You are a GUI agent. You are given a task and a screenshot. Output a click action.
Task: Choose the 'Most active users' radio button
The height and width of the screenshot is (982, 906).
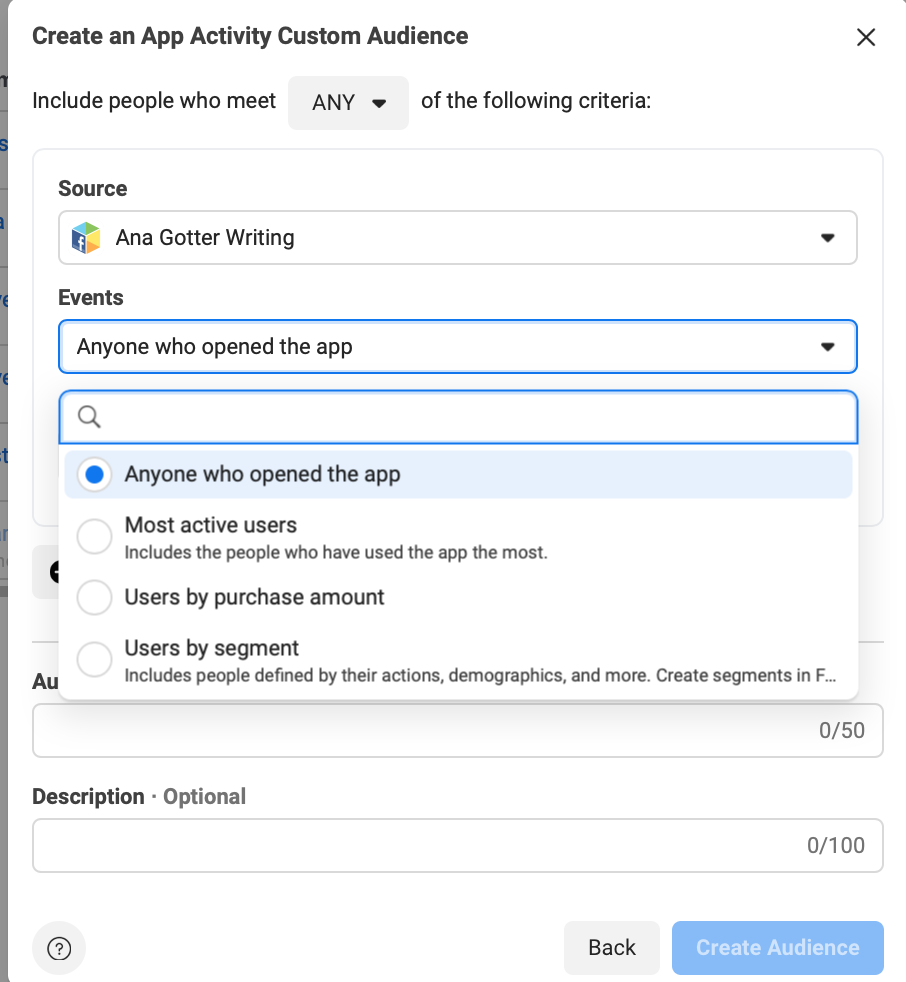(x=95, y=537)
